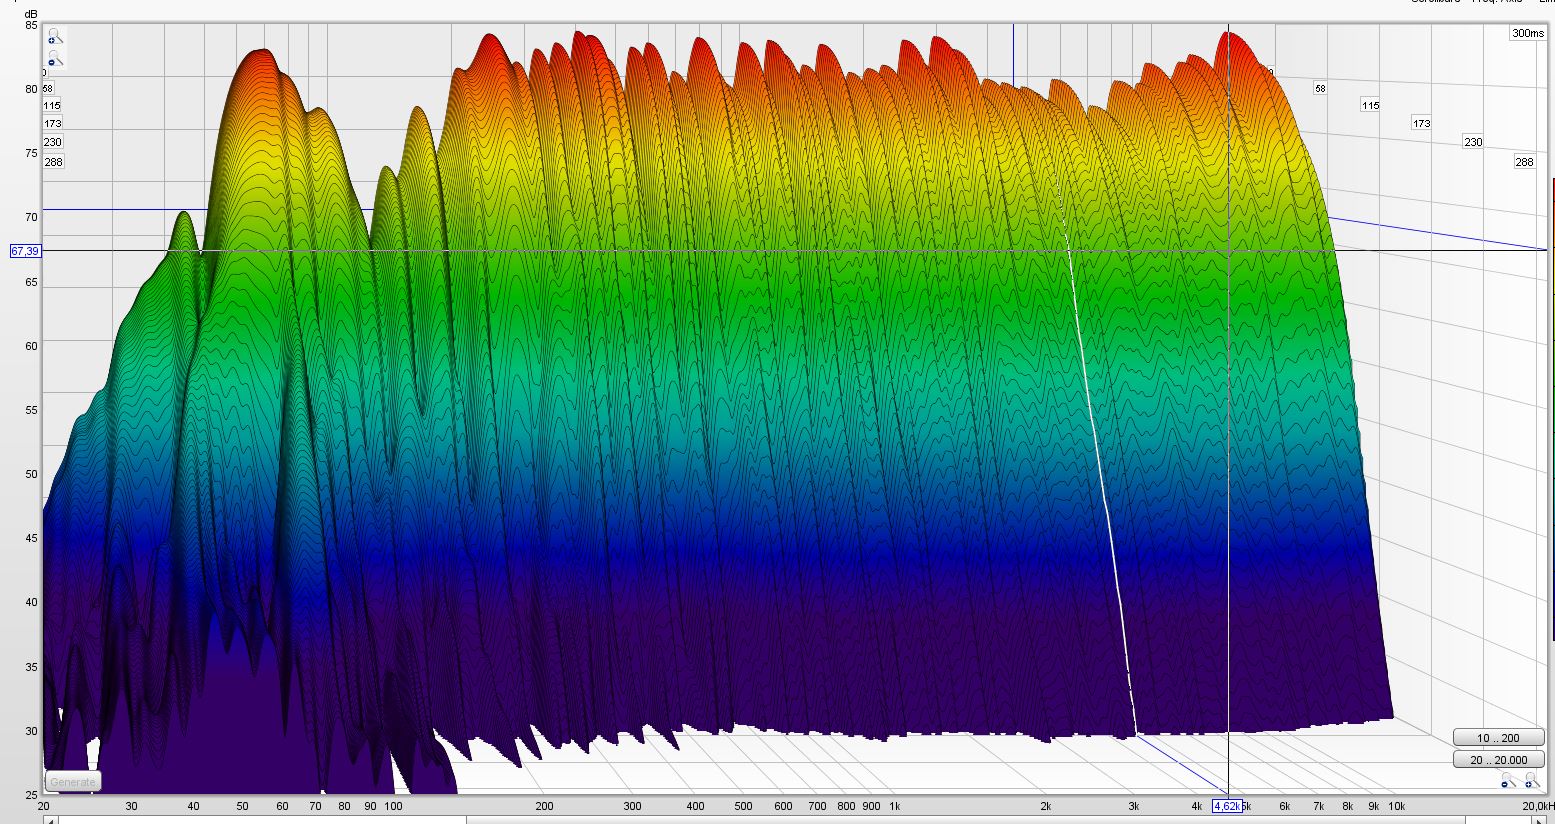The image size is (1555, 824).
Task: Set frequency range to 10 .. 200
Action: tap(1497, 738)
